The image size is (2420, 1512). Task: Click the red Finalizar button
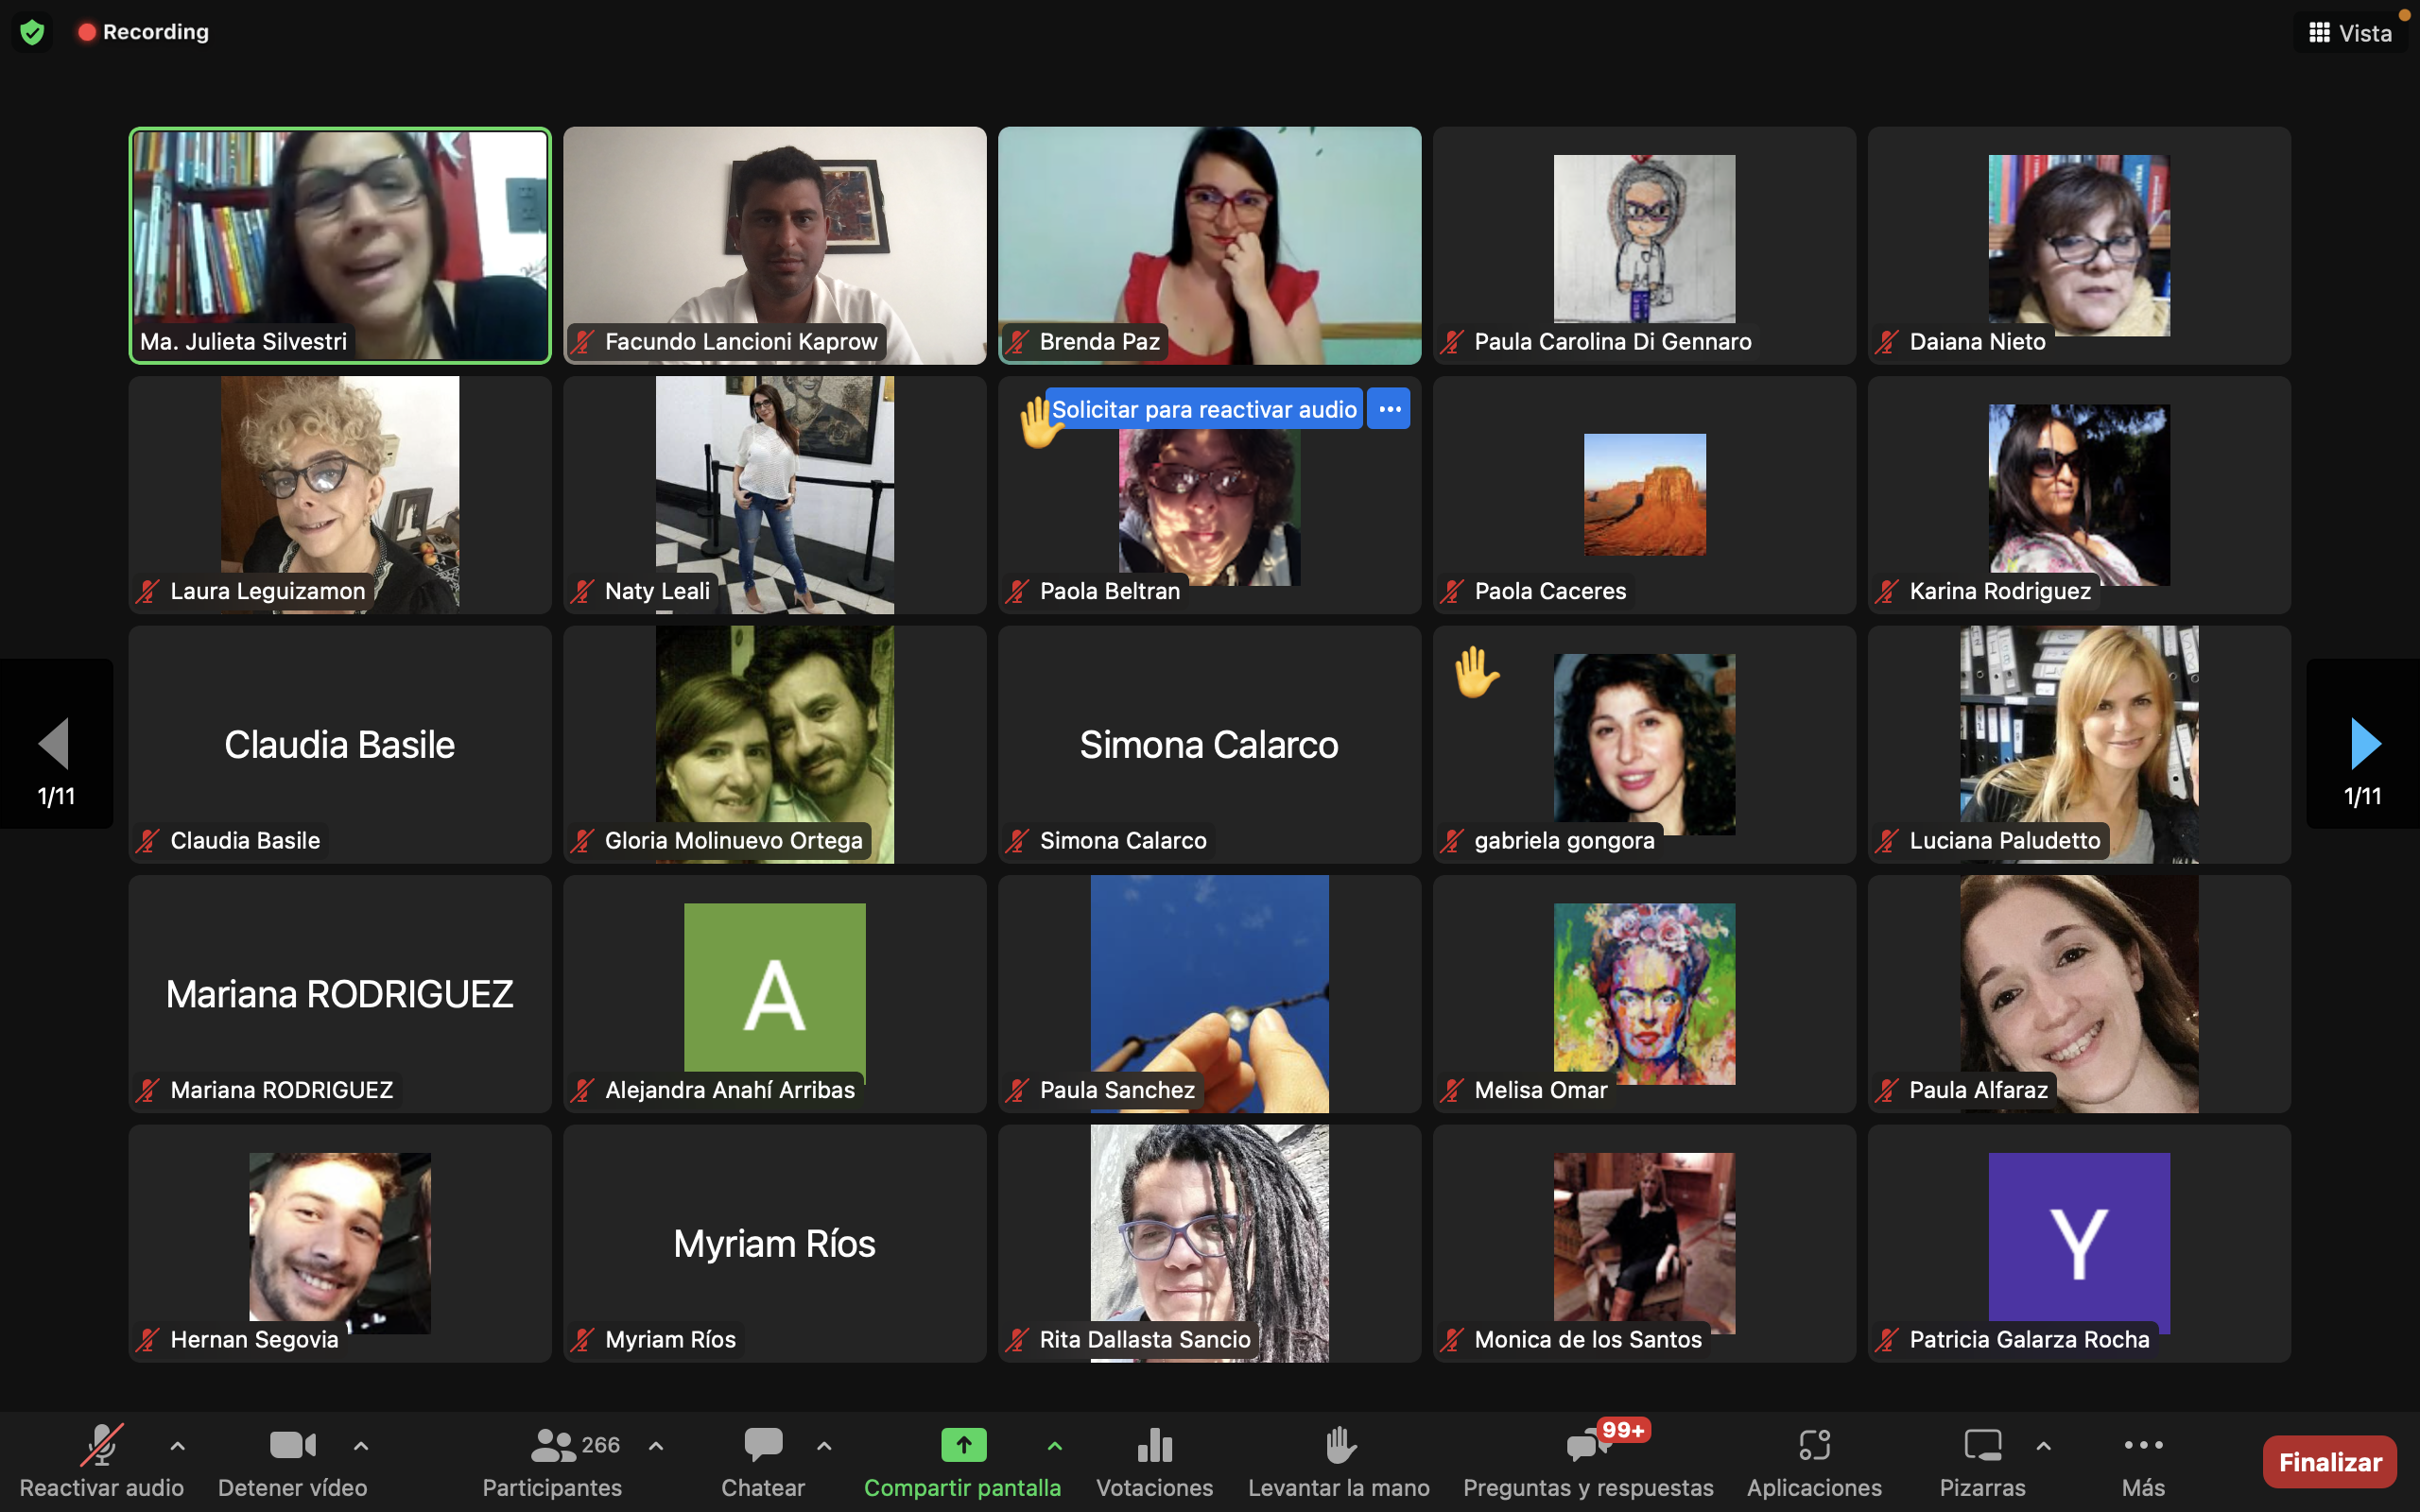coord(2330,1462)
